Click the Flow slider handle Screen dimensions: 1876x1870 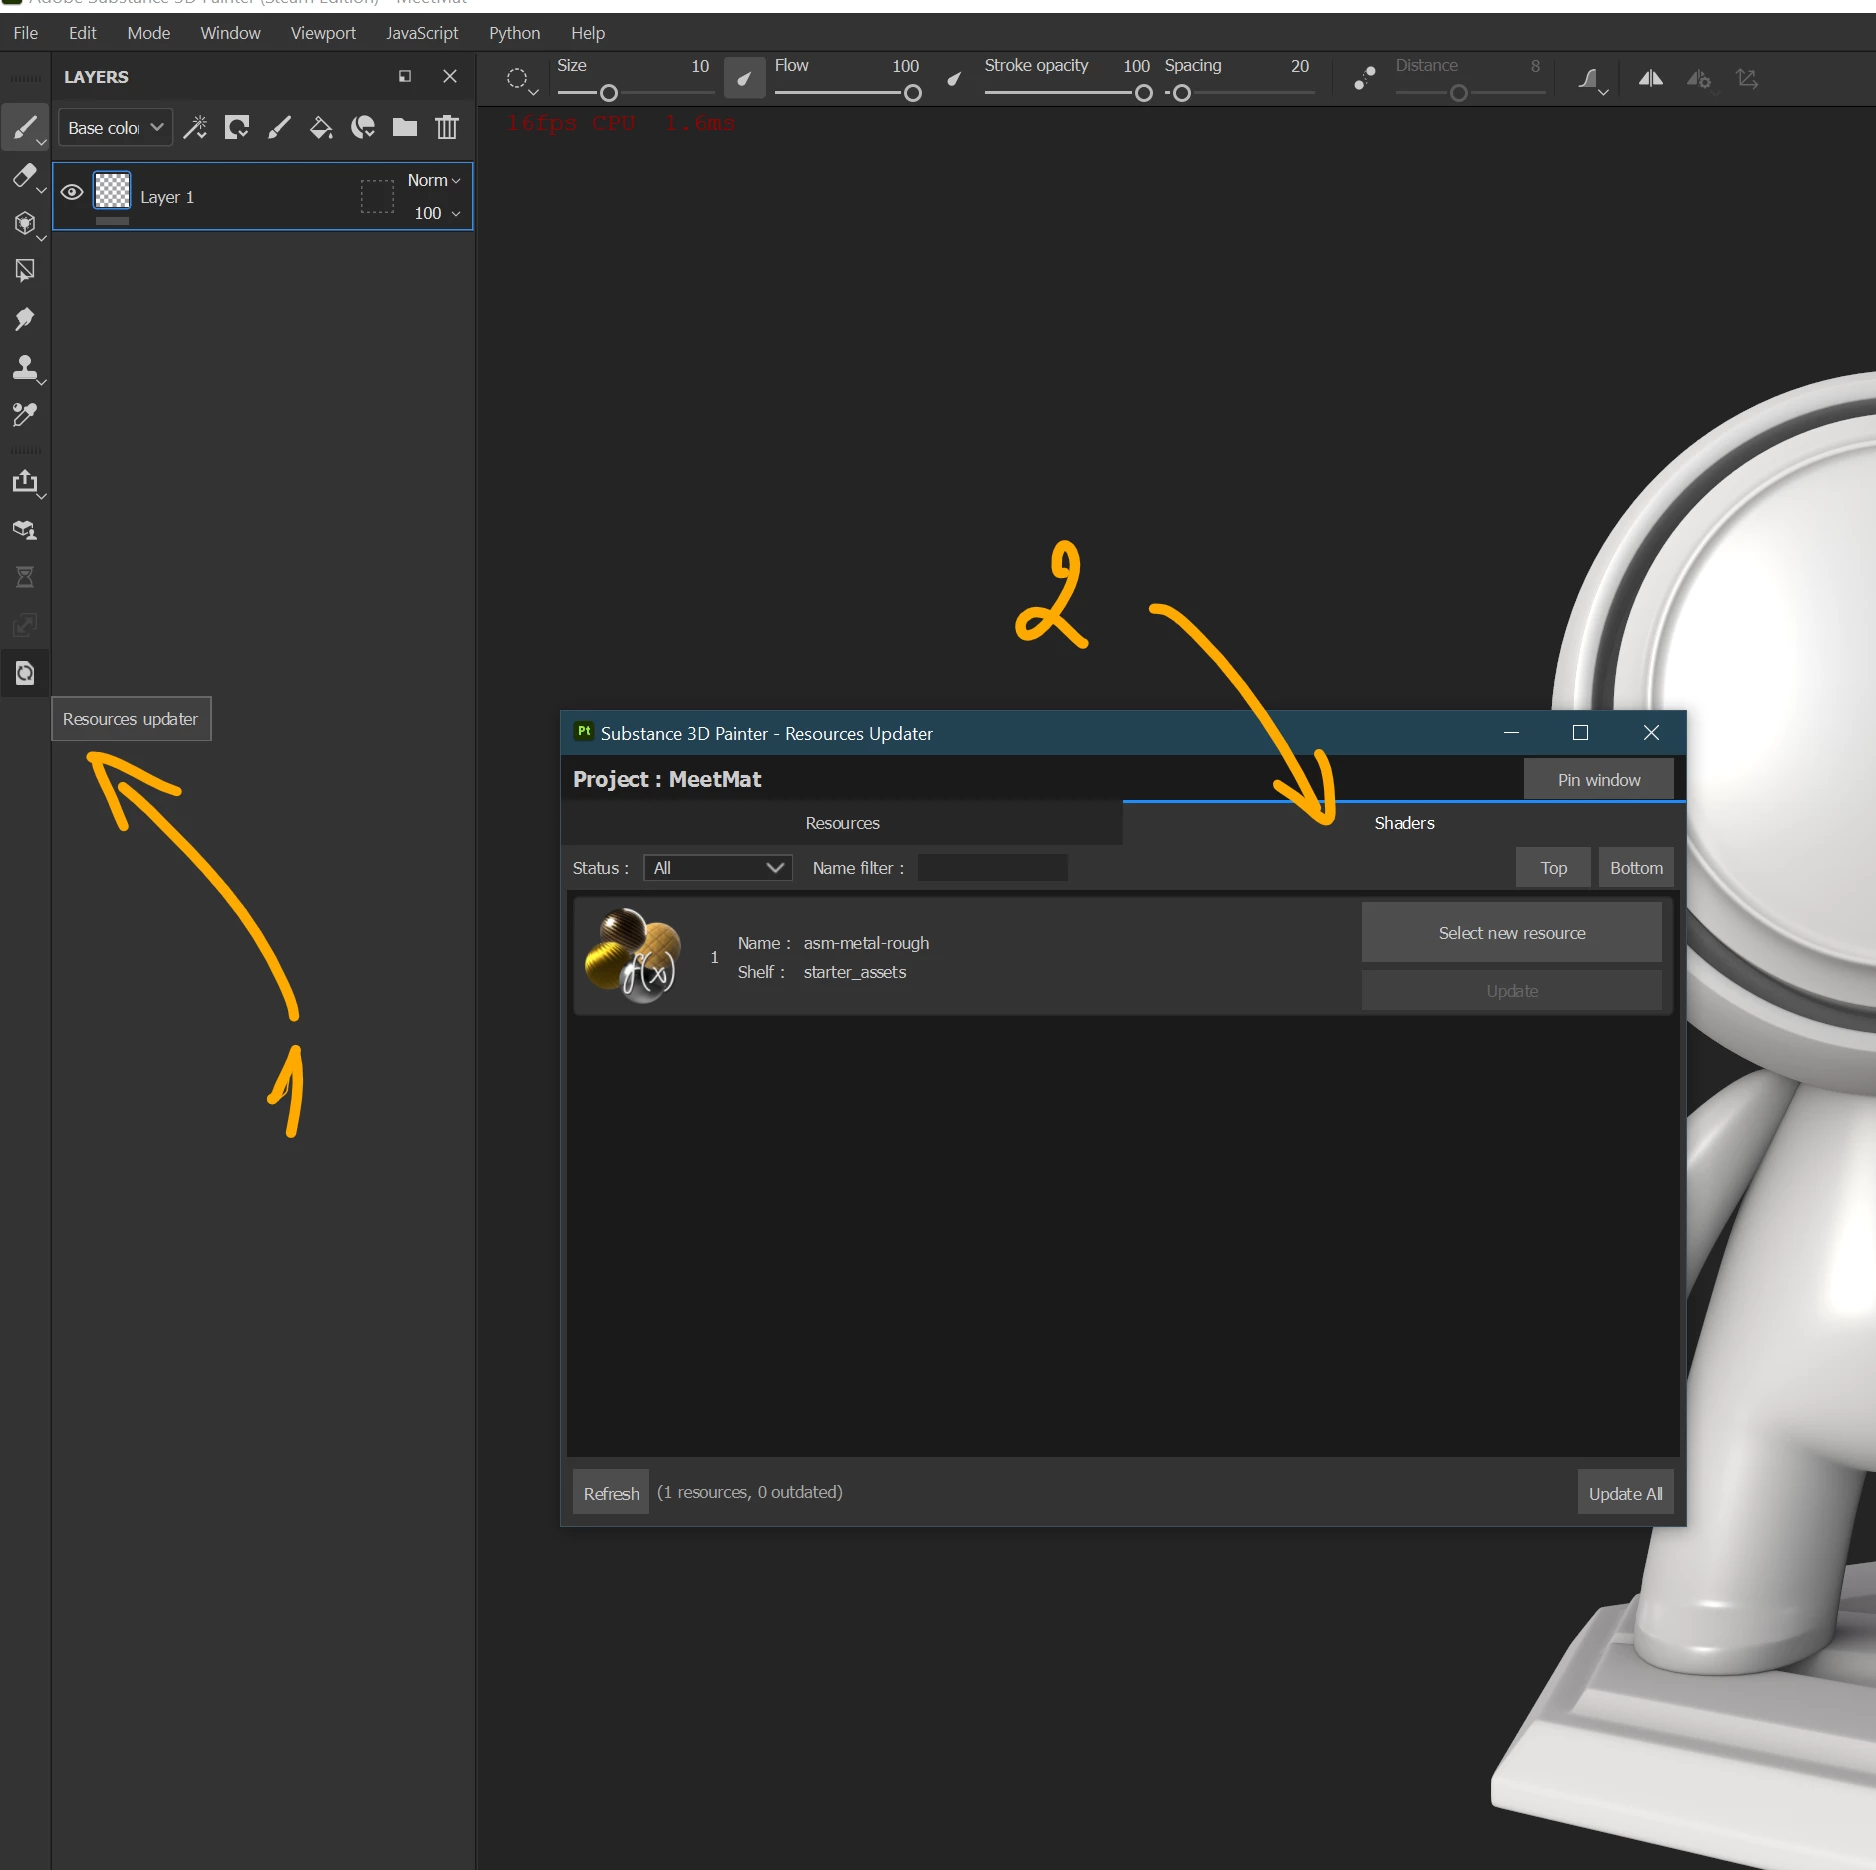coord(912,93)
